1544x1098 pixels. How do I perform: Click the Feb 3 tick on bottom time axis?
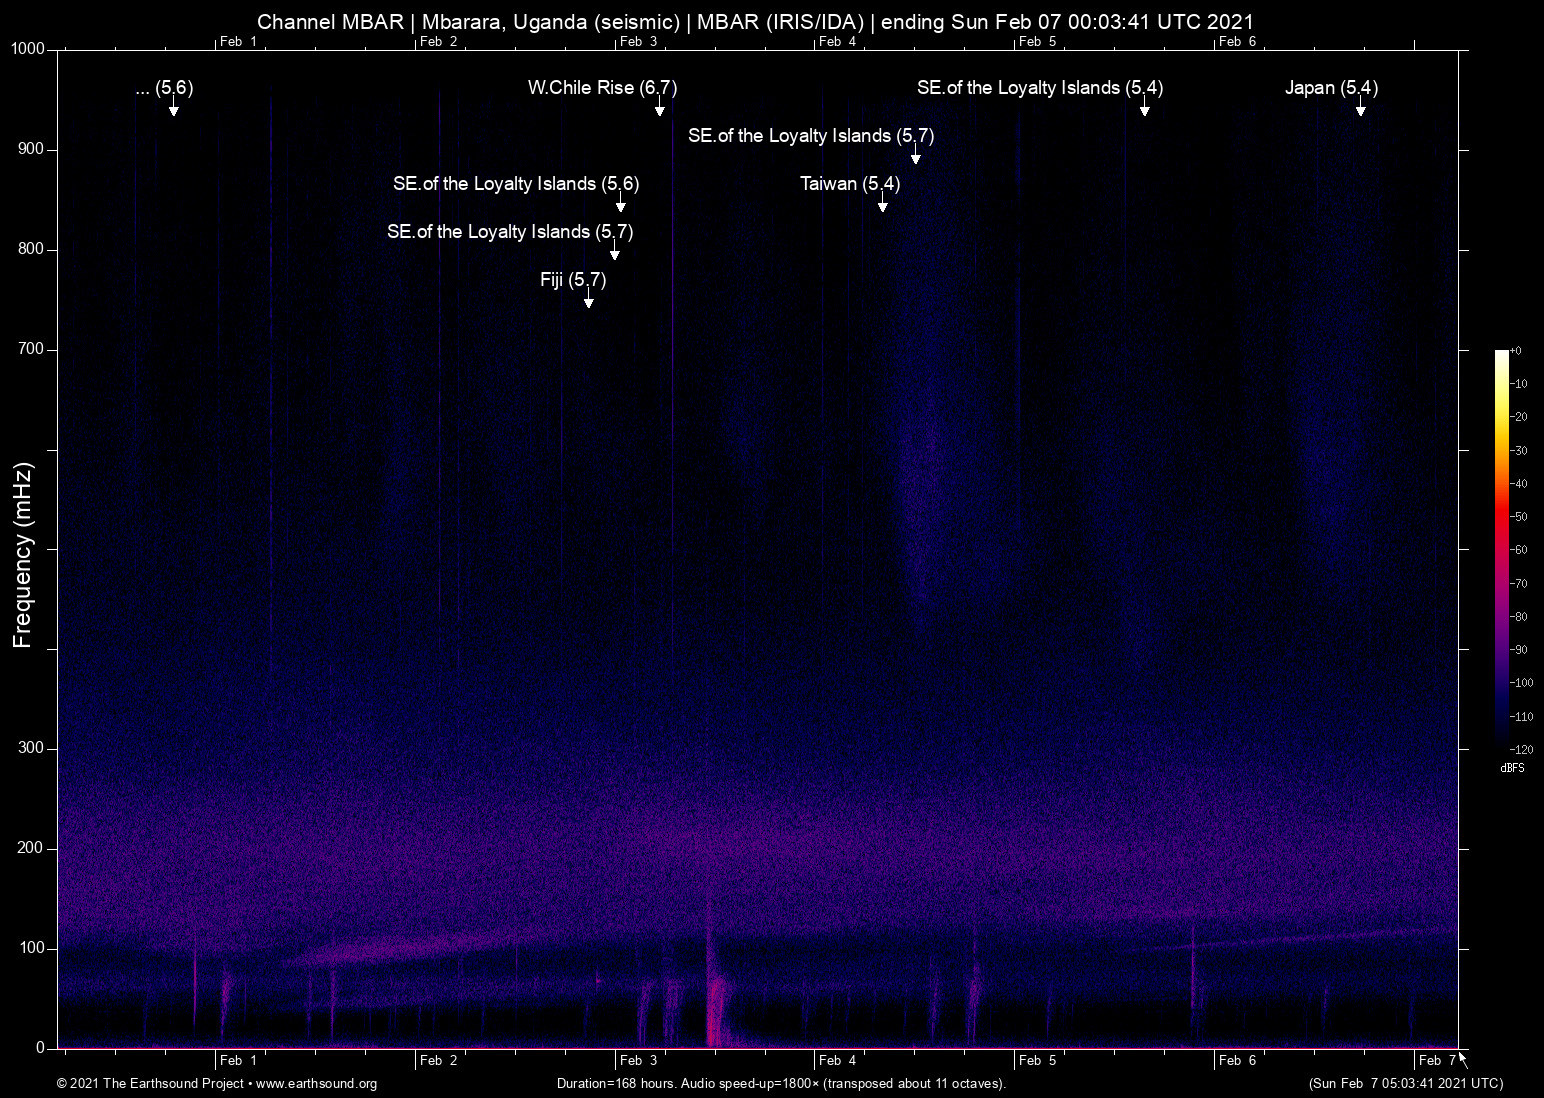click(x=638, y=1060)
